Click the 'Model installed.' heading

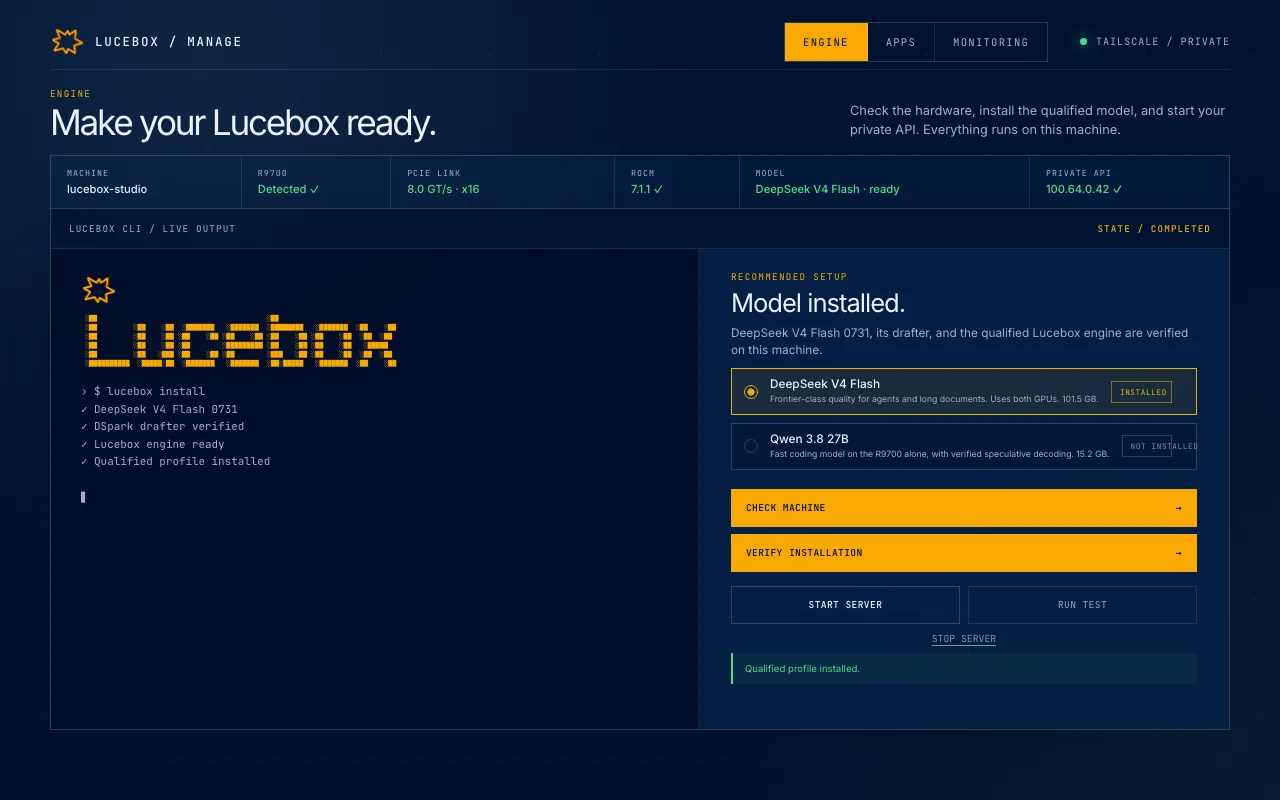point(818,303)
